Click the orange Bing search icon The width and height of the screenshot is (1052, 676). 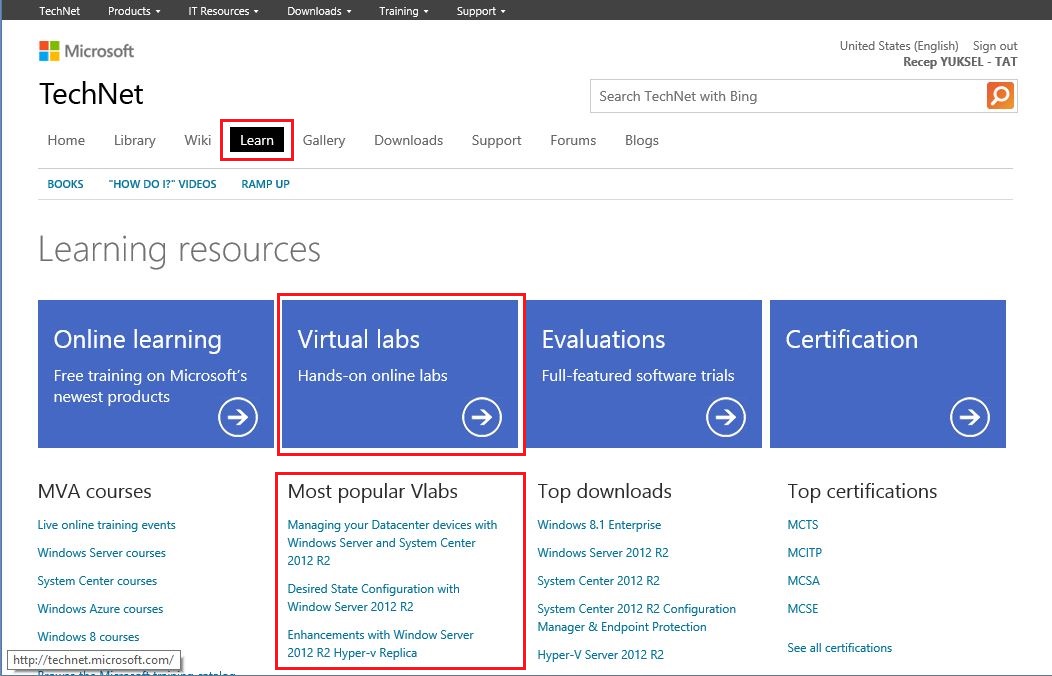[x=1000, y=96]
